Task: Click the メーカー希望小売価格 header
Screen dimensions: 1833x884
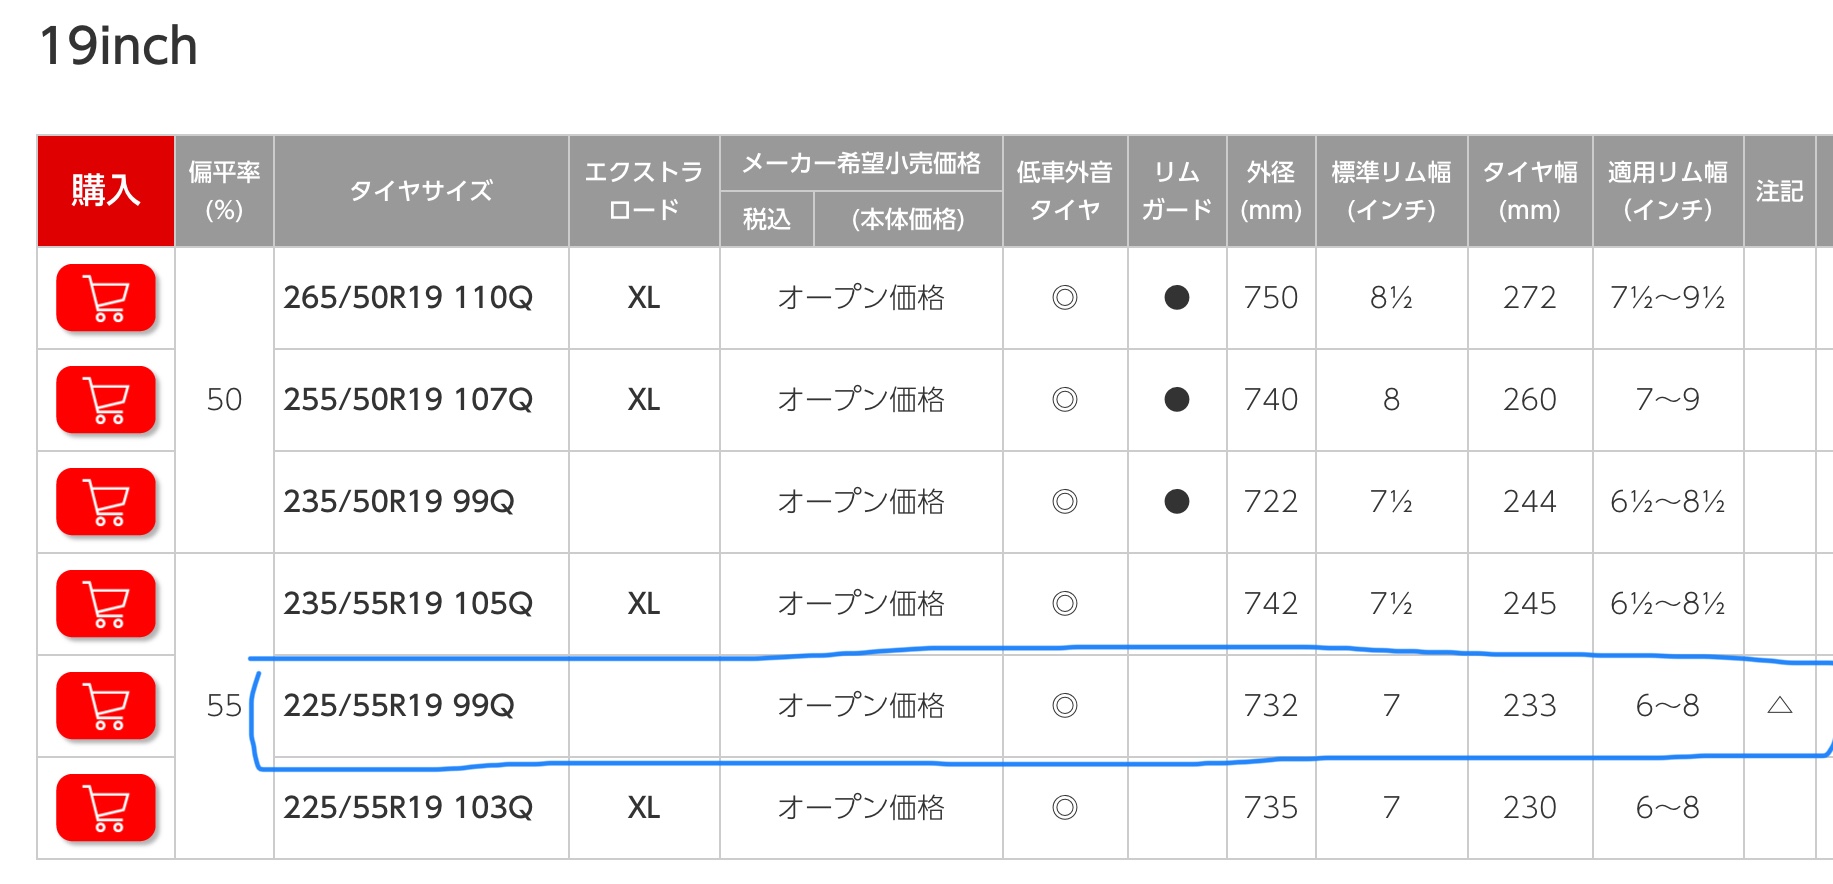Action: tap(861, 164)
